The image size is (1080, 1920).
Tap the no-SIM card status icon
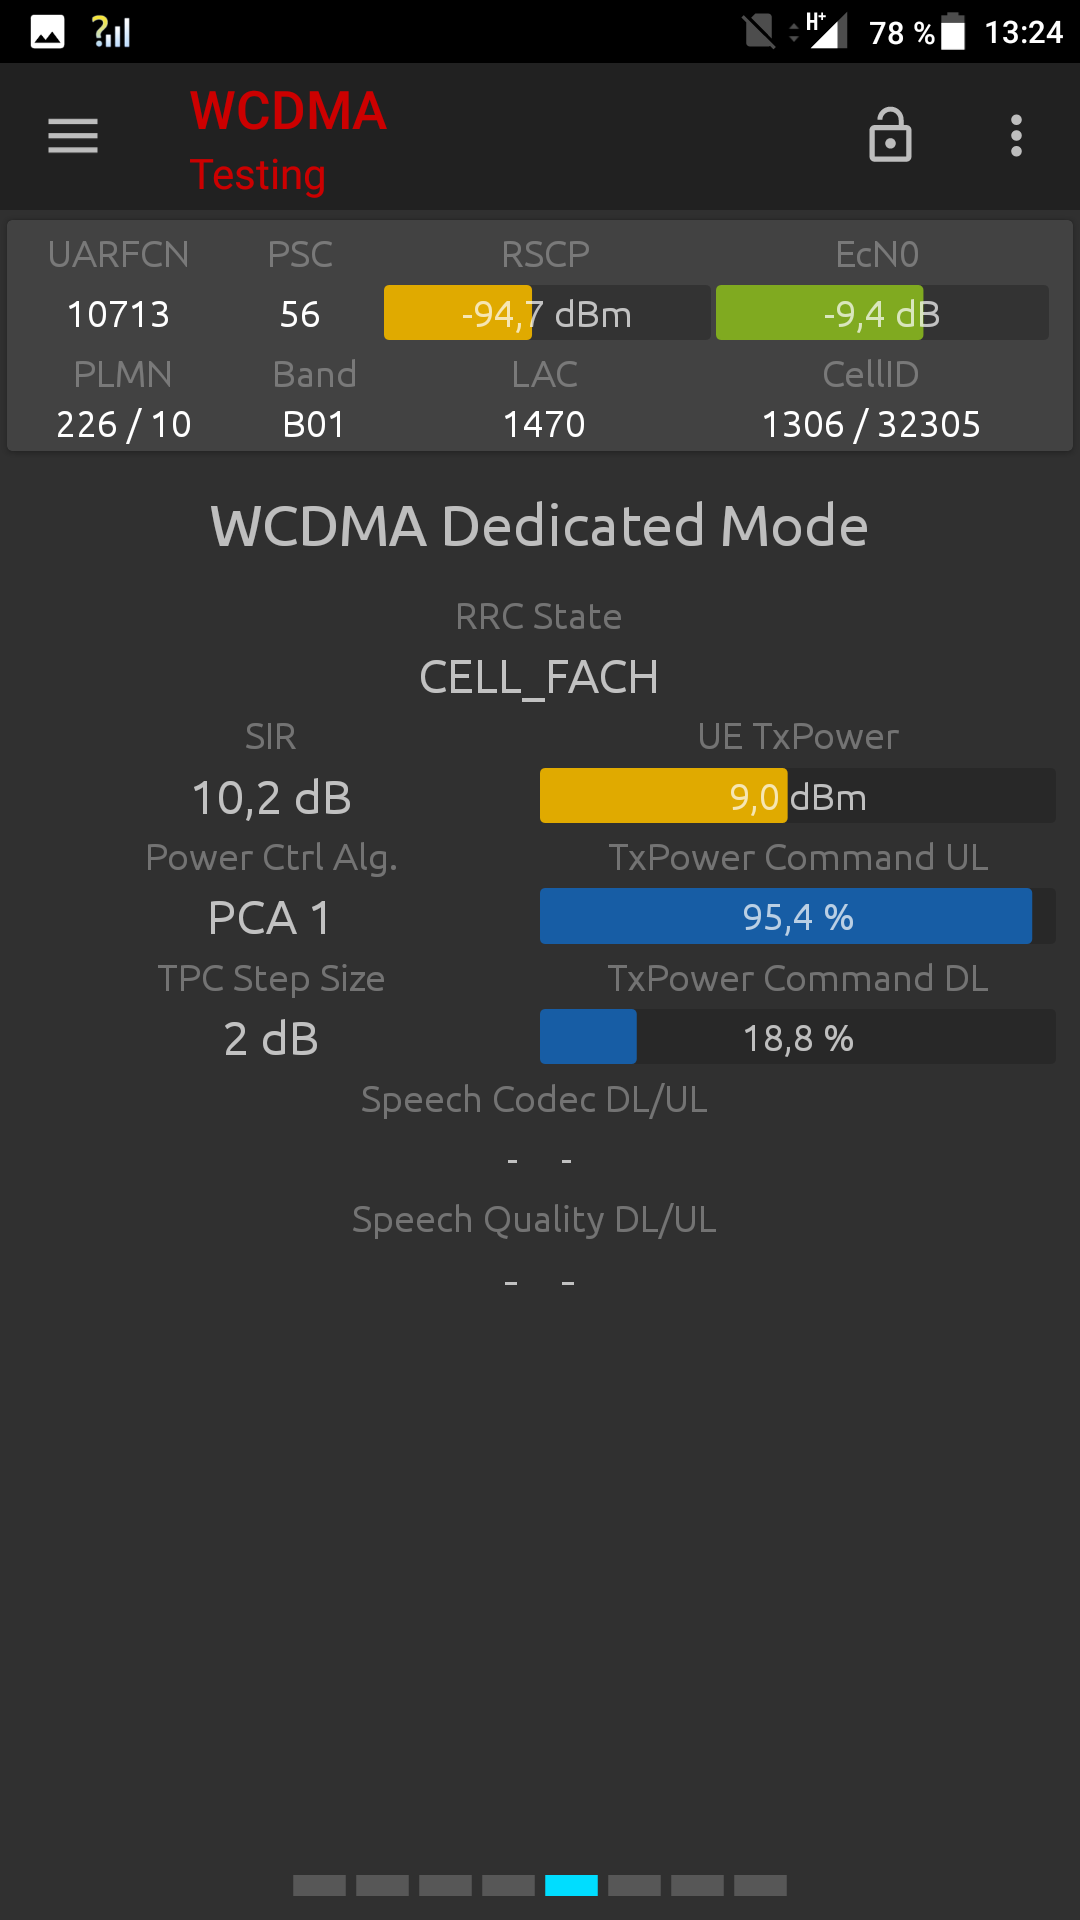tap(759, 32)
